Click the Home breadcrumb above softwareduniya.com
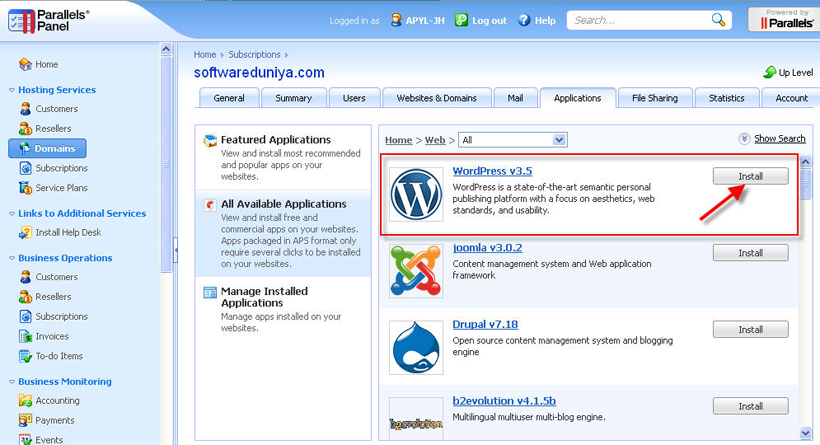 coord(204,54)
